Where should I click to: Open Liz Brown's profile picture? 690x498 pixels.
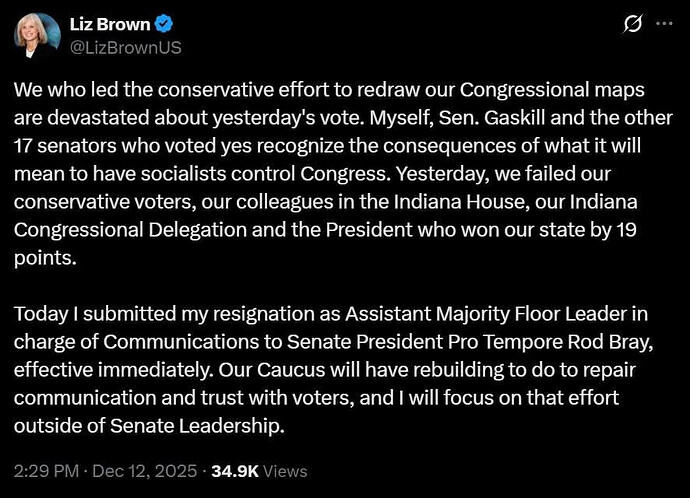pos(39,35)
